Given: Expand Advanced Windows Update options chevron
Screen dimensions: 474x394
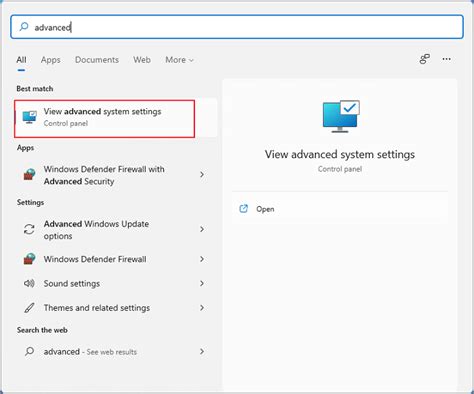Looking at the screenshot, I should 202,229.
